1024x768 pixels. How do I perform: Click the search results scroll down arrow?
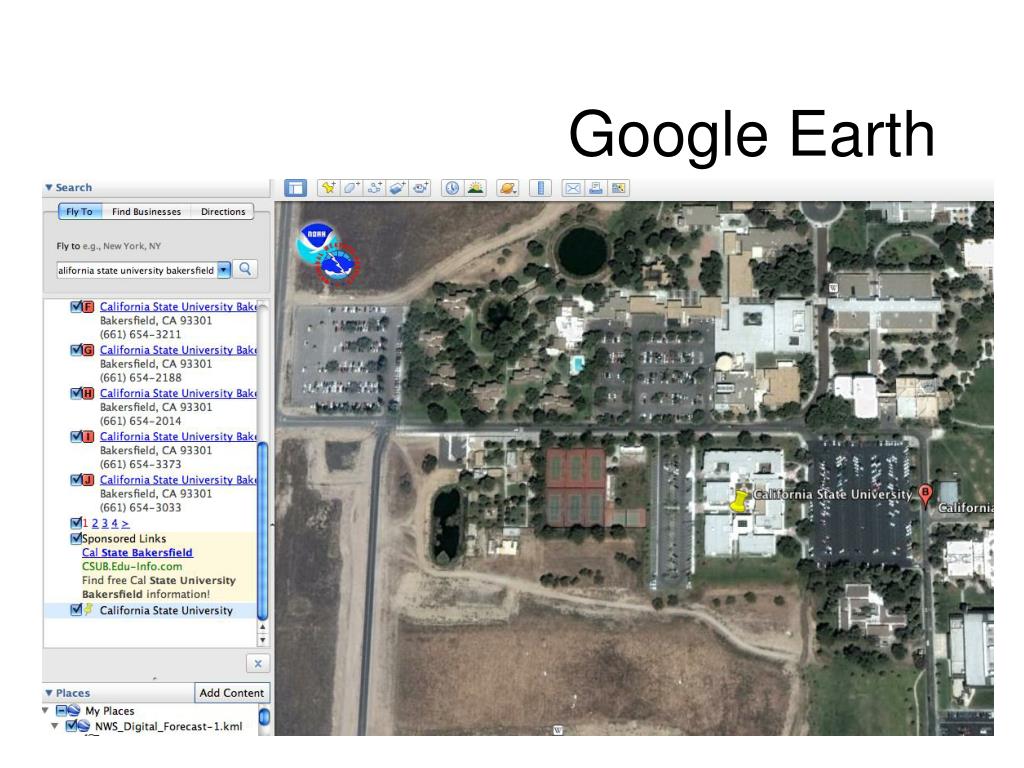[x=263, y=640]
